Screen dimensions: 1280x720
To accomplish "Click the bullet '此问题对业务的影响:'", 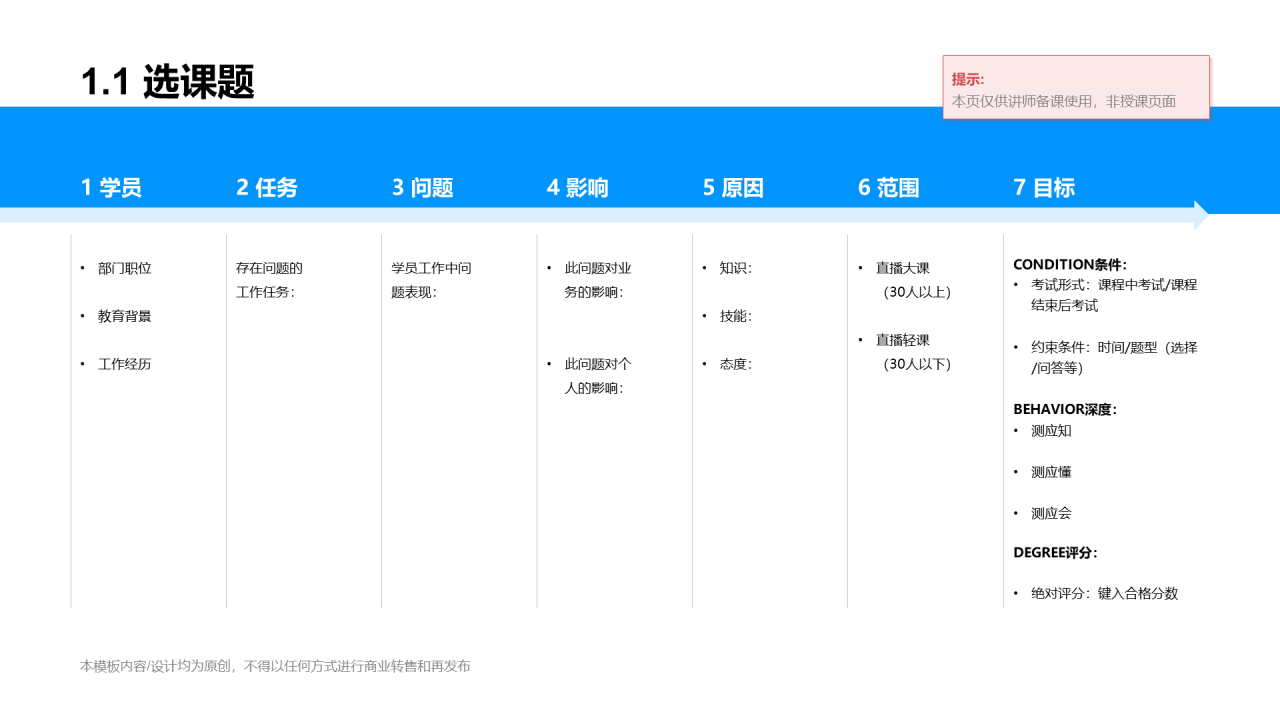I will pyautogui.click(x=598, y=280).
